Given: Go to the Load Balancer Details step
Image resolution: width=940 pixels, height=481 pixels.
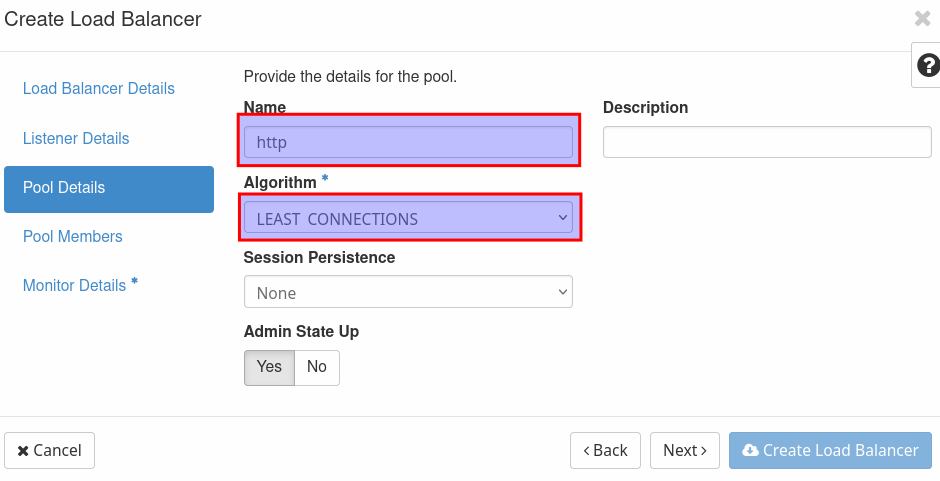Looking at the screenshot, I should (99, 89).
